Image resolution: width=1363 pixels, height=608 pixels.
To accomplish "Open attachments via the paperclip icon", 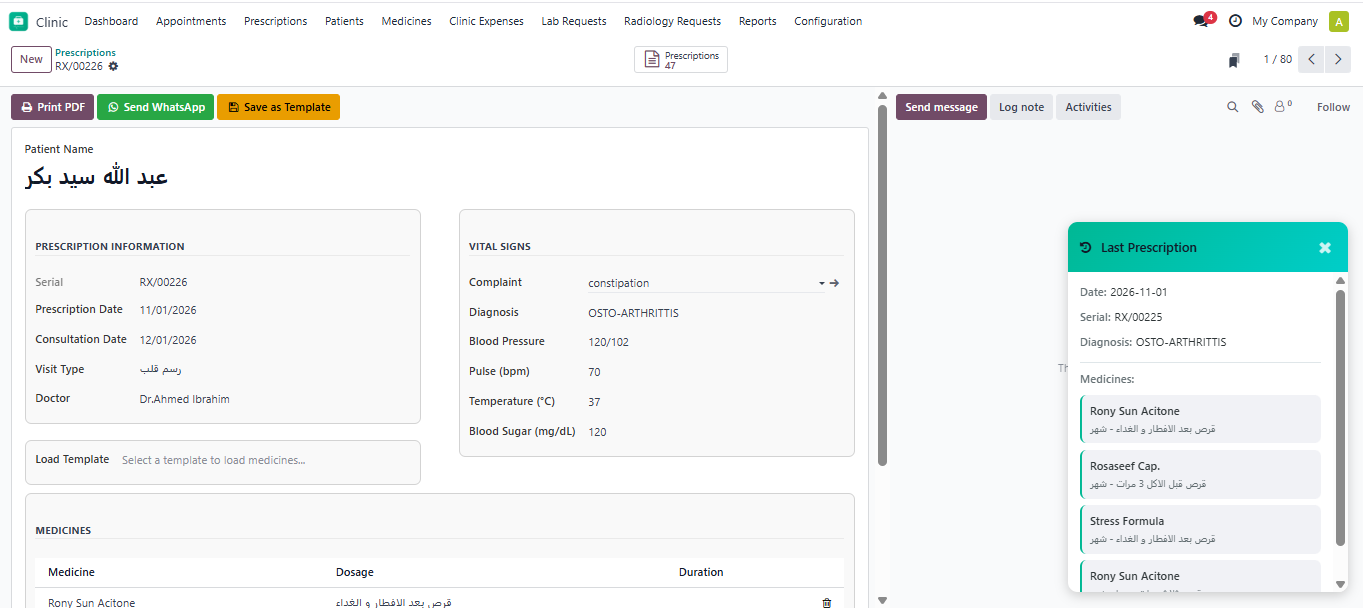I will (1257, 107).
